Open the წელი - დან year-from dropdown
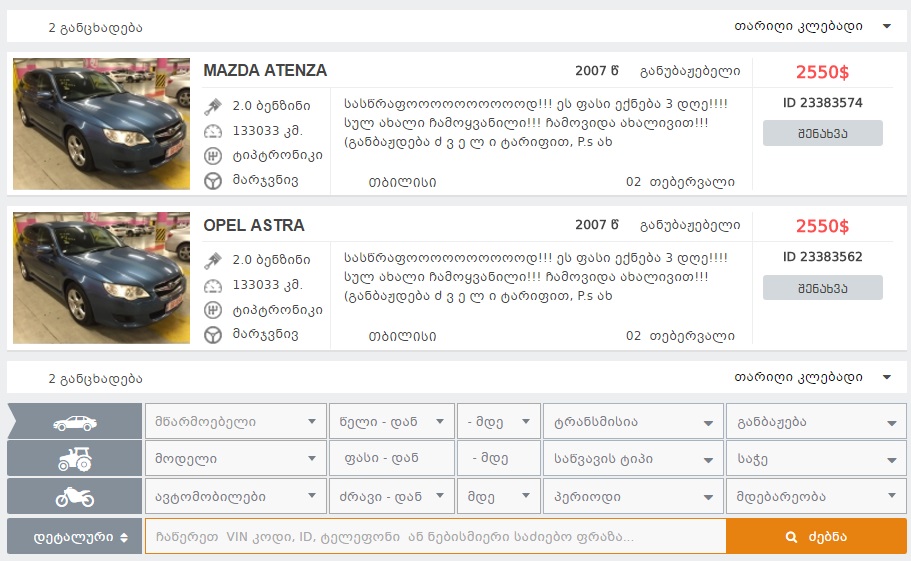The height and width of the screenshot is (561, 911). (x=392, y=422)
